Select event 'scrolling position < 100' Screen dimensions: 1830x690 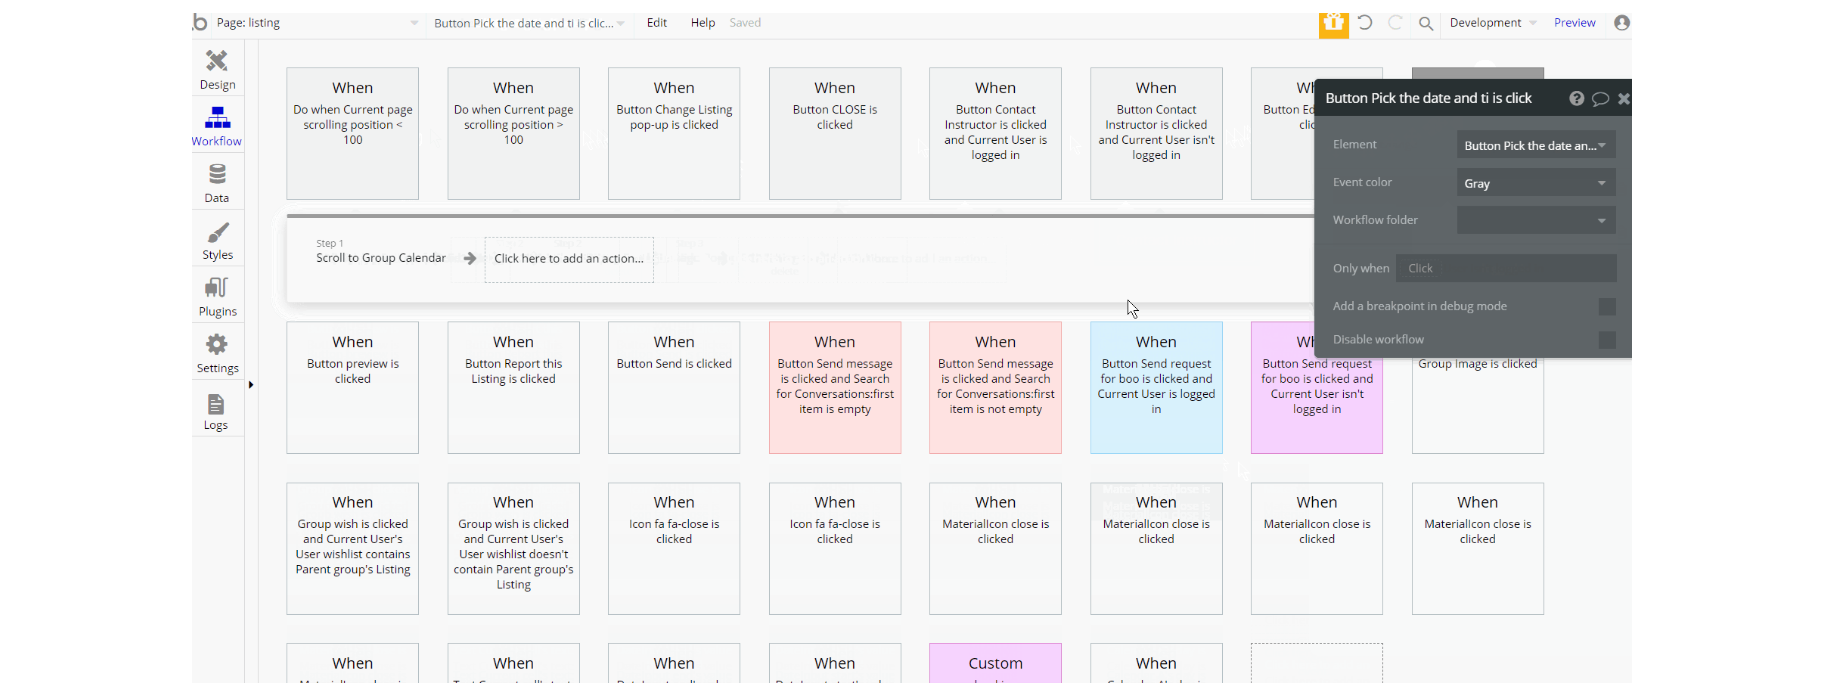point(353,133)
